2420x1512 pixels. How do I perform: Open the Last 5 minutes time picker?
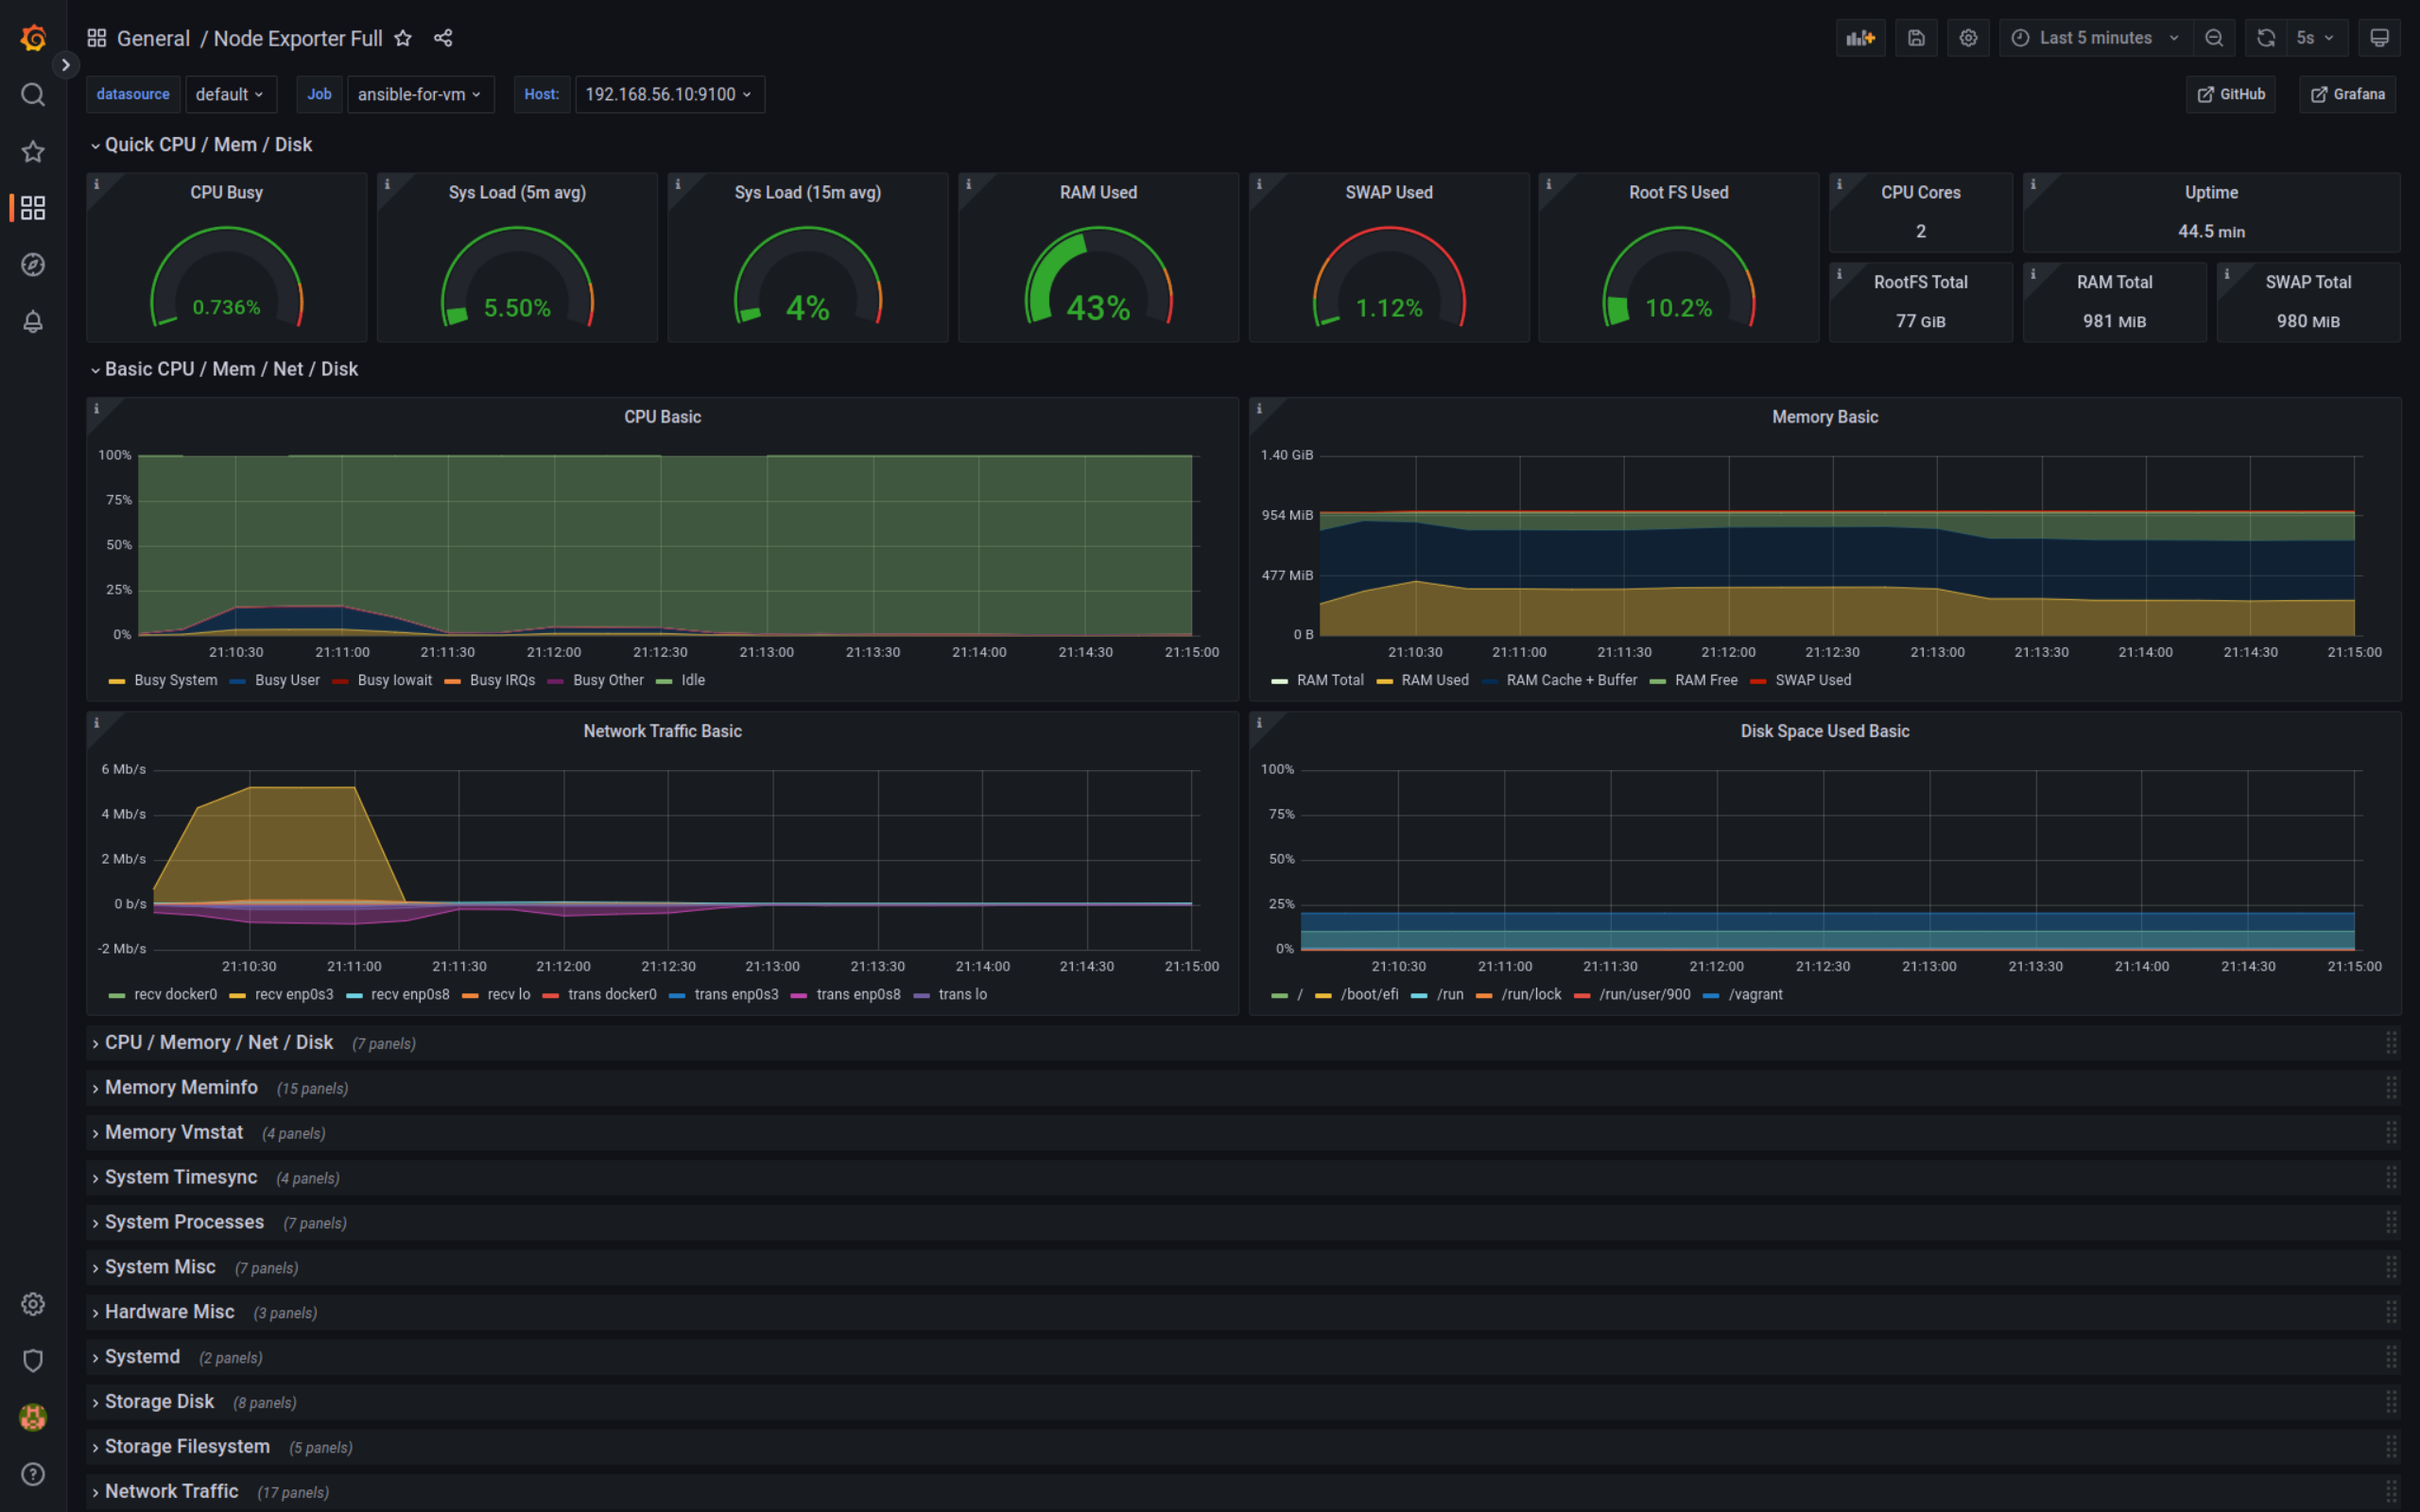(2095, 38)
